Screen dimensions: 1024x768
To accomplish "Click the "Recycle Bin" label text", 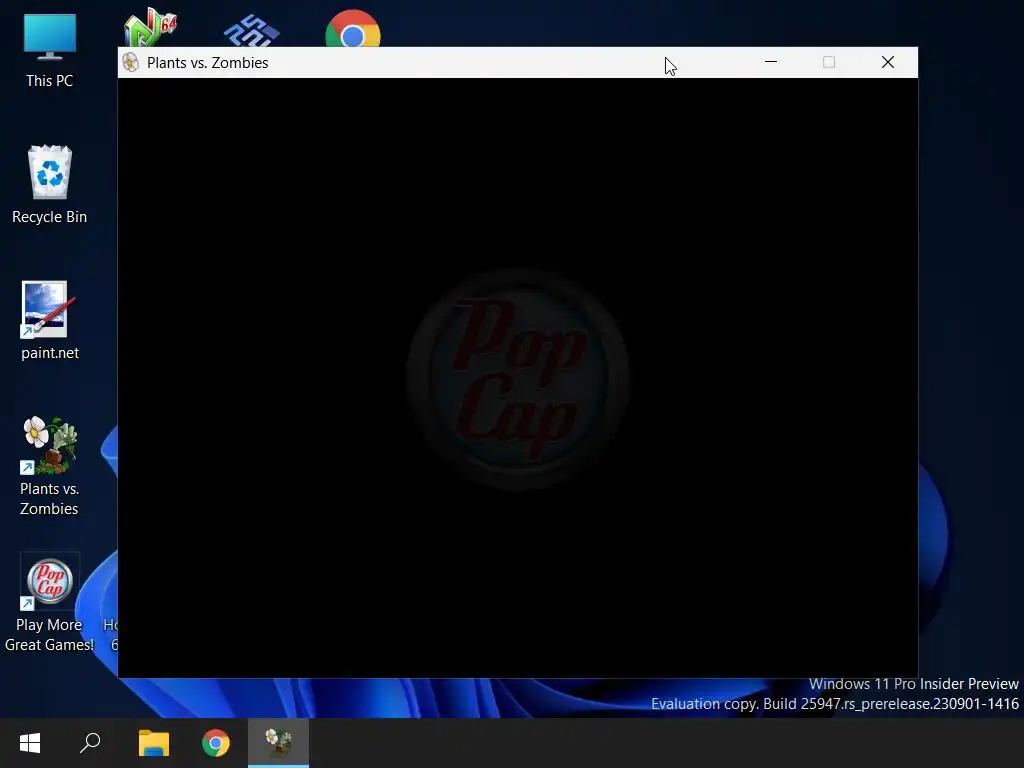I will pyautogui.click(x=50, y=217).
